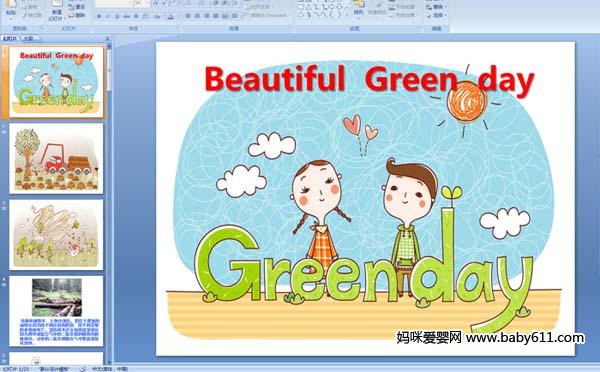This screenshot has width=600, height=372.
Task: Open the Select menu in Editing group
Action: [436, 15]
